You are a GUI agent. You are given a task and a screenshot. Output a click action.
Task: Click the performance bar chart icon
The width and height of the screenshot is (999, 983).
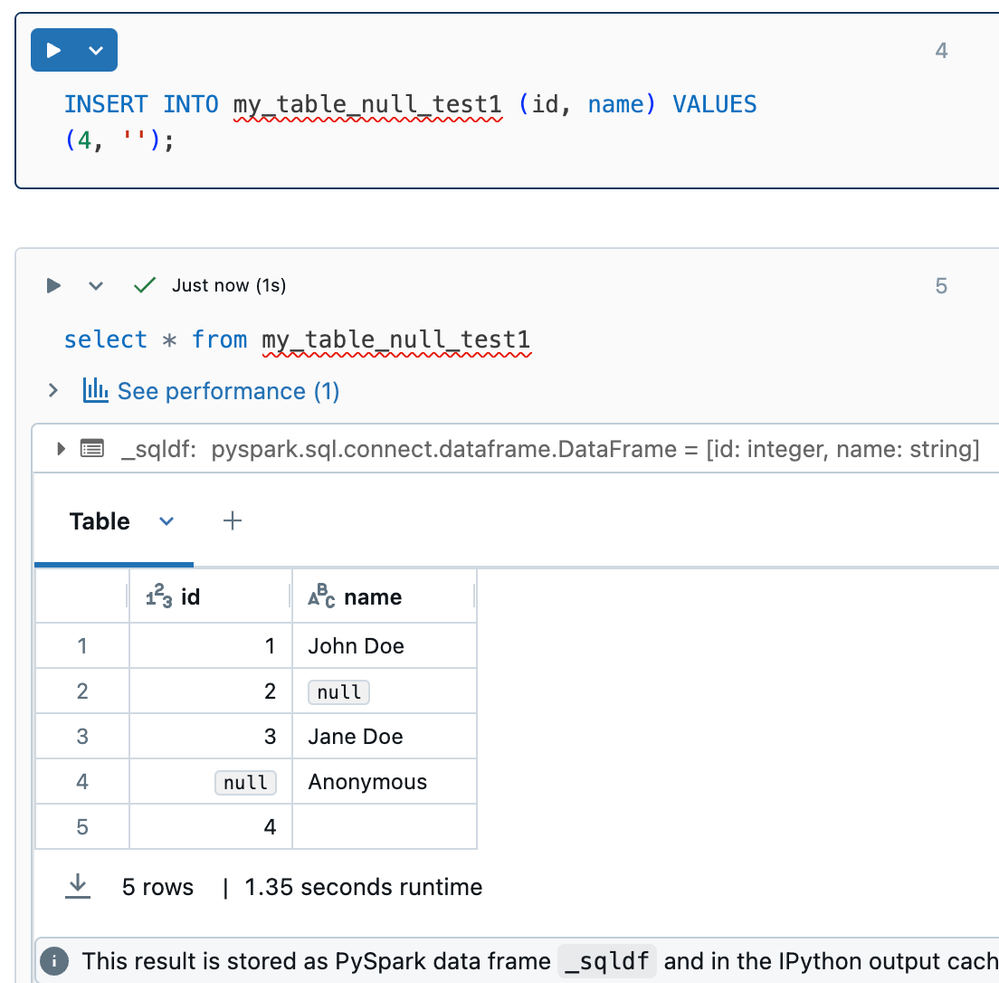(95, 390)
